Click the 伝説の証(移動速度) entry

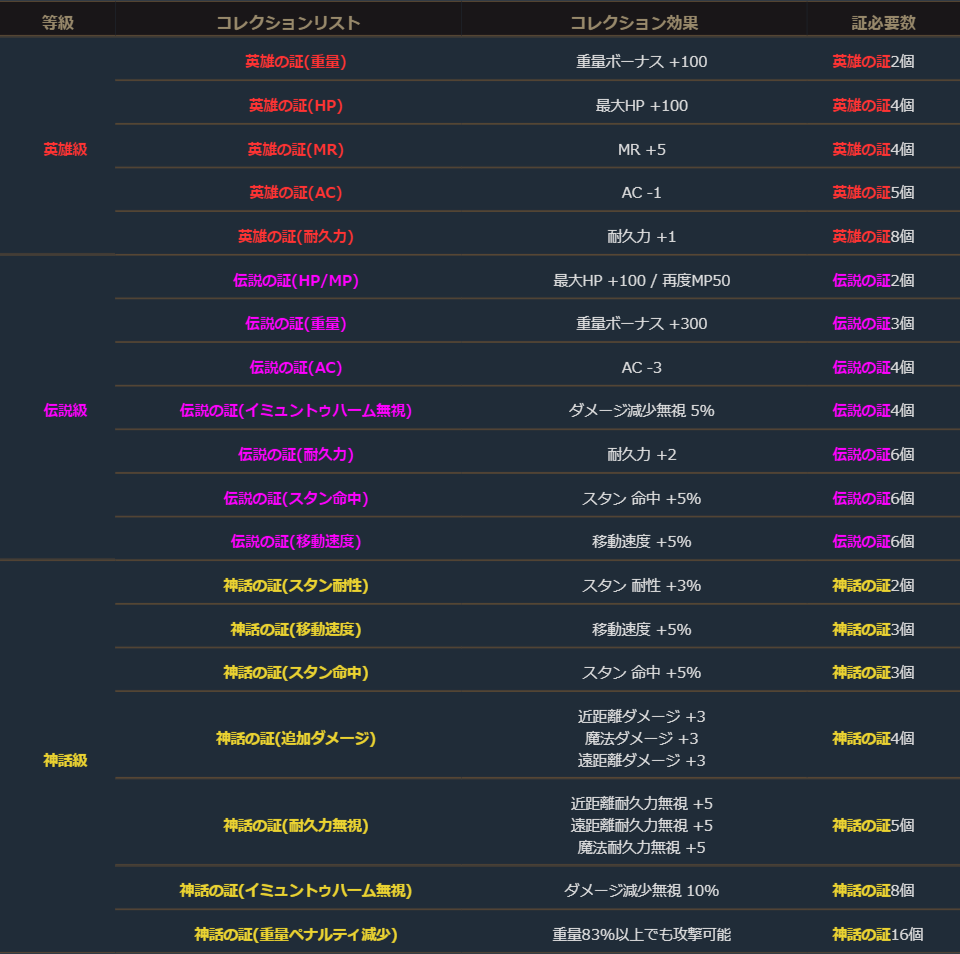click(295, 541)
